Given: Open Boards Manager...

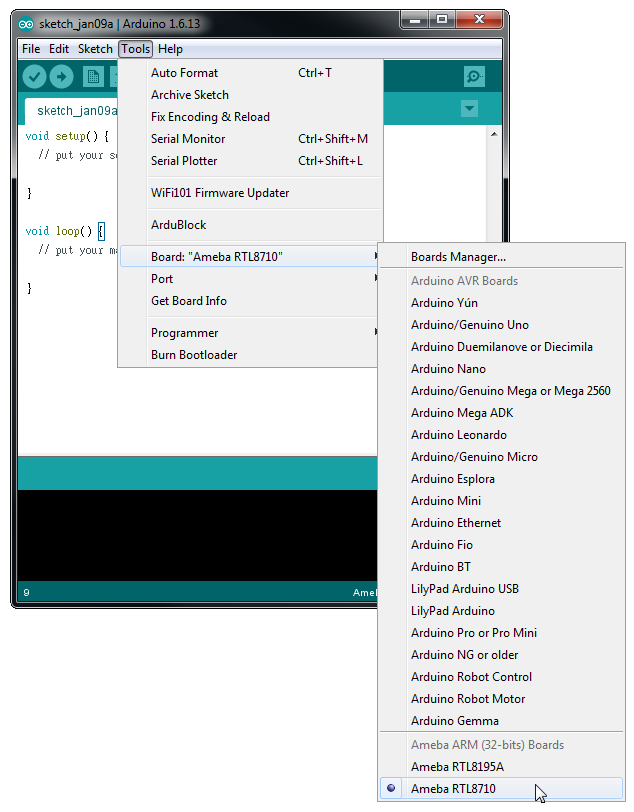Looking at the screenshot, I should tap(501, 257).
